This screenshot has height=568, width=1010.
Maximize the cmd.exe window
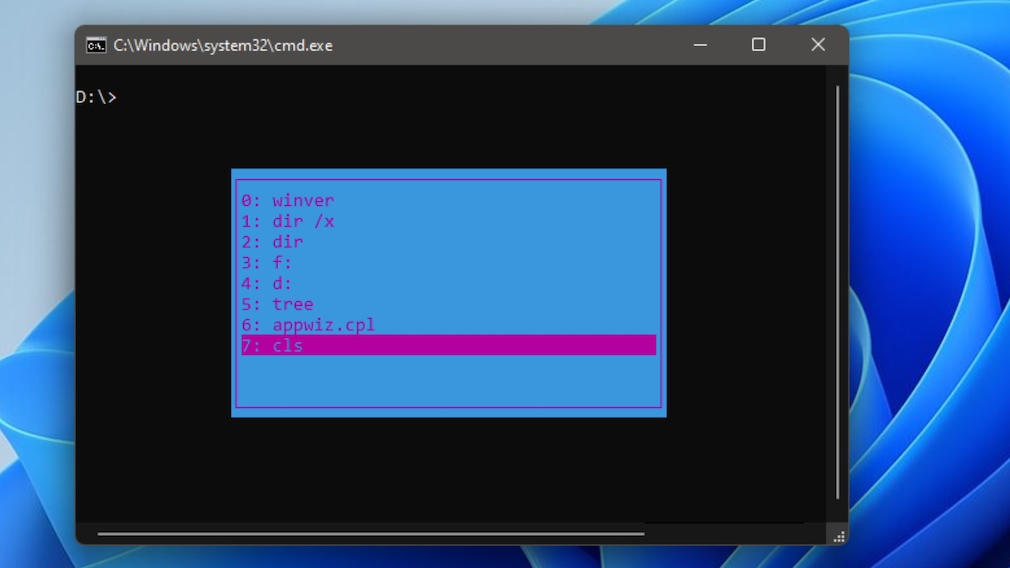click(759, 45)
